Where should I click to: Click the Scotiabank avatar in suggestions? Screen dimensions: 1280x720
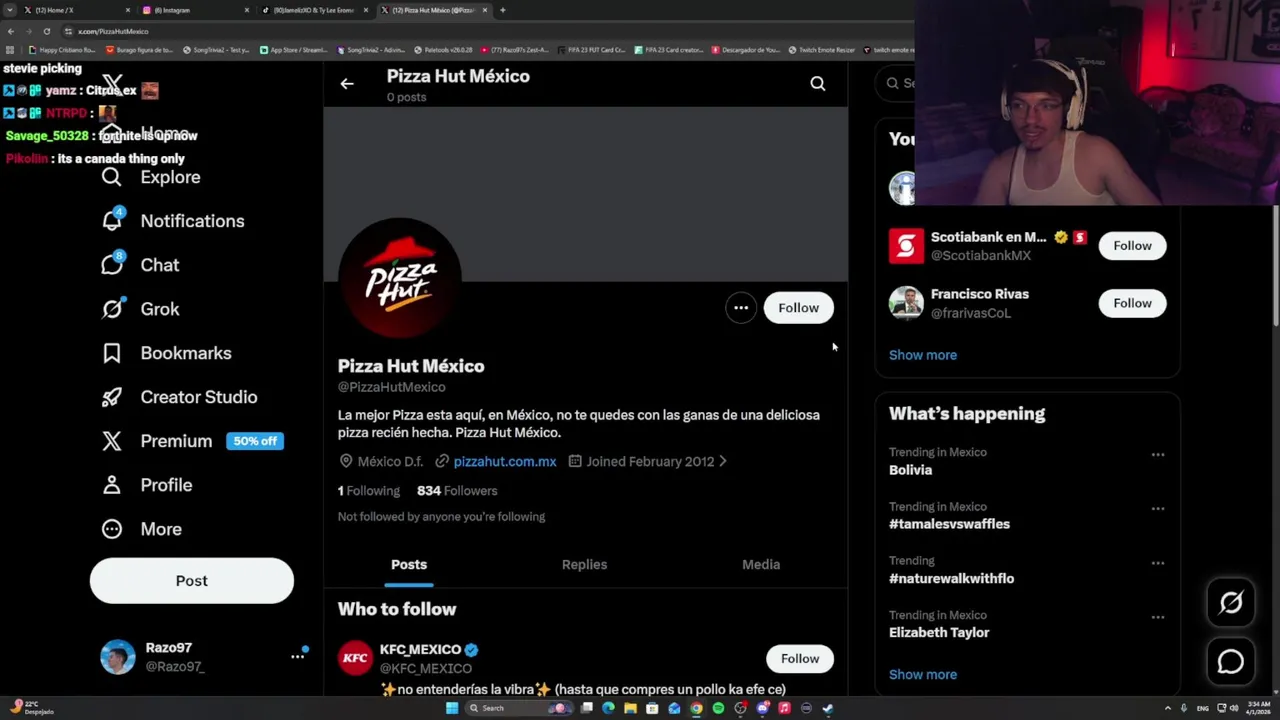pos(906,246)
